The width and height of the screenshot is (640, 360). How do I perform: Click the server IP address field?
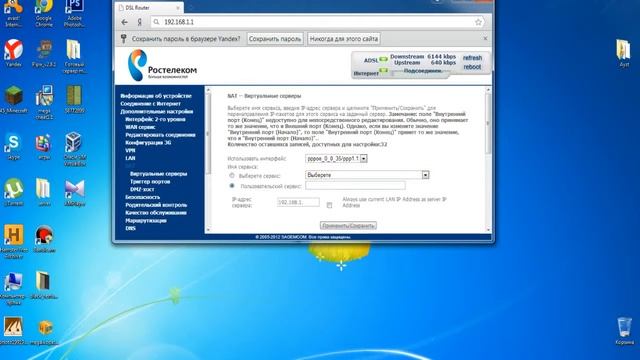pyautogui.click(x=298, y=202)
